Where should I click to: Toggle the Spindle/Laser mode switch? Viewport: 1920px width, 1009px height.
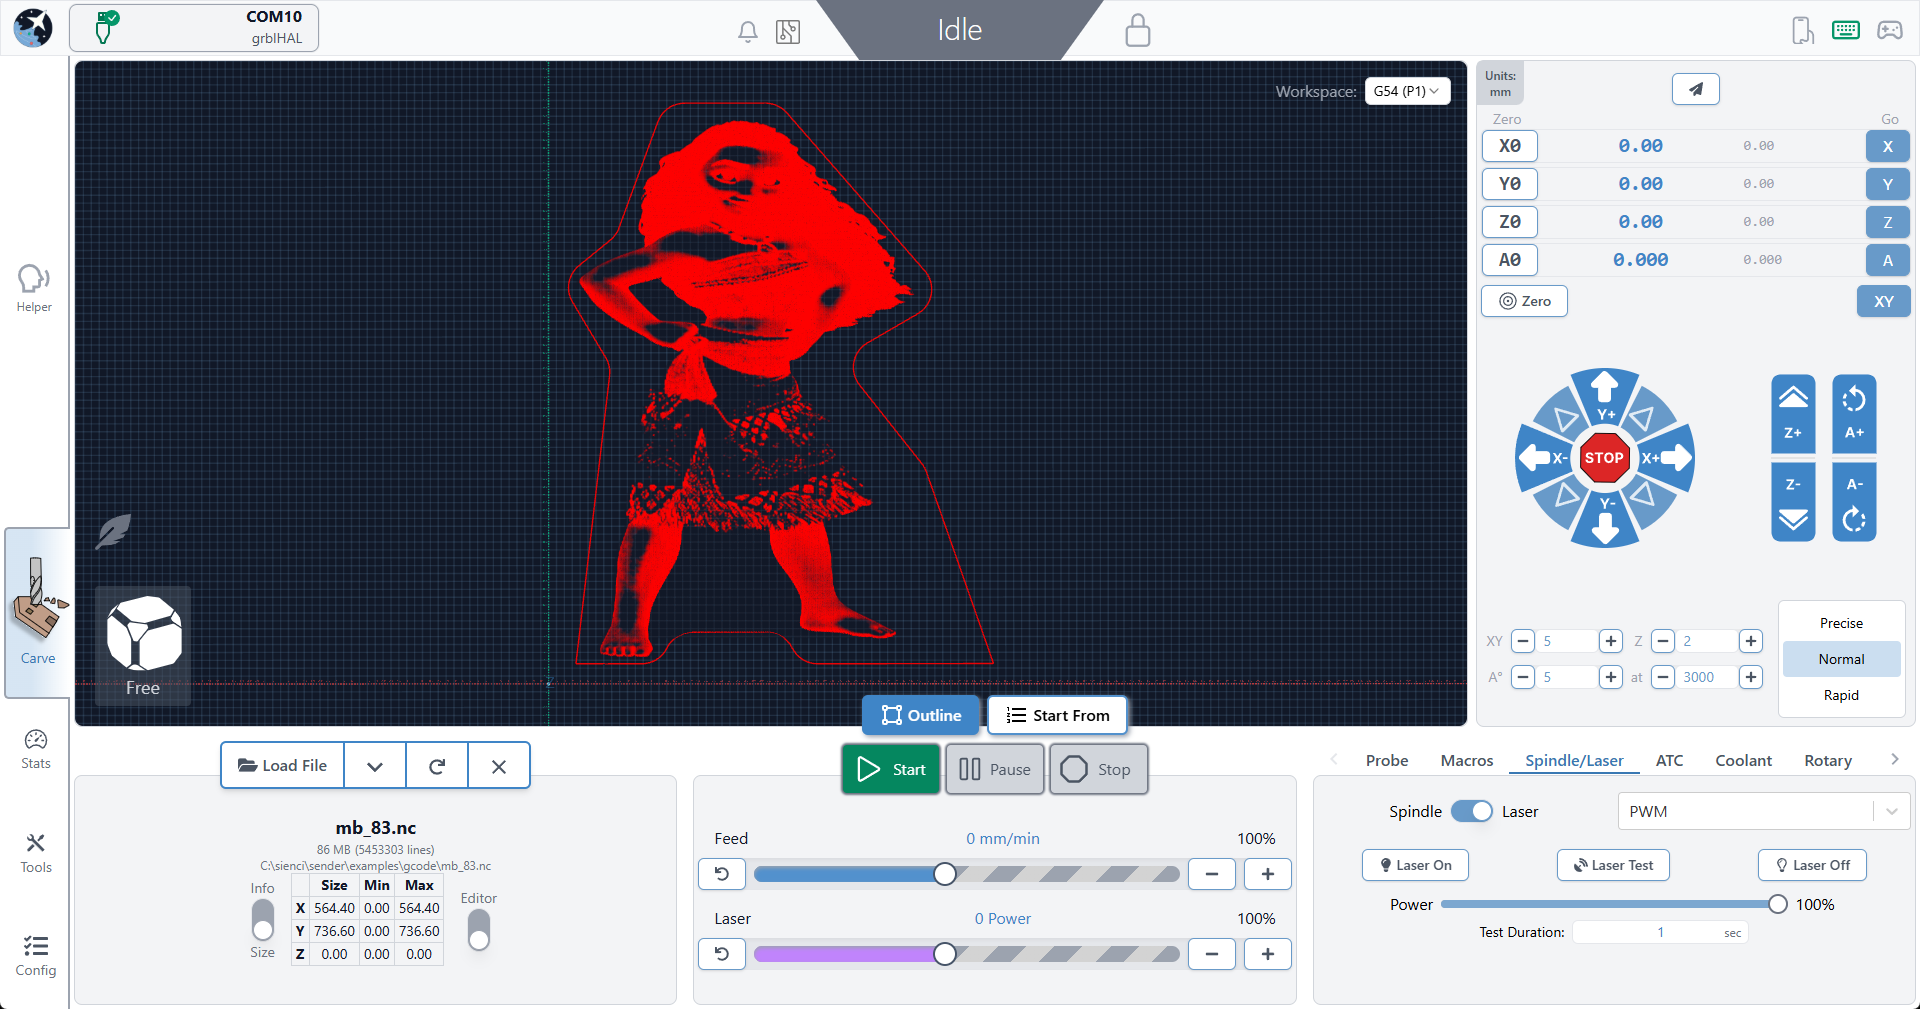(1471, 811)
